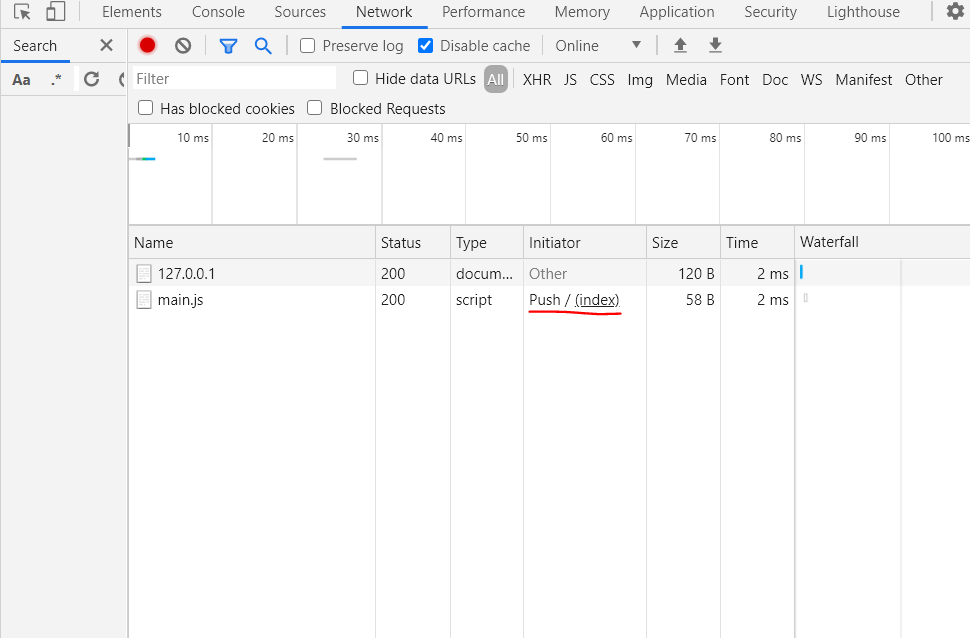Check Hide data URLs

coord(361,78)
